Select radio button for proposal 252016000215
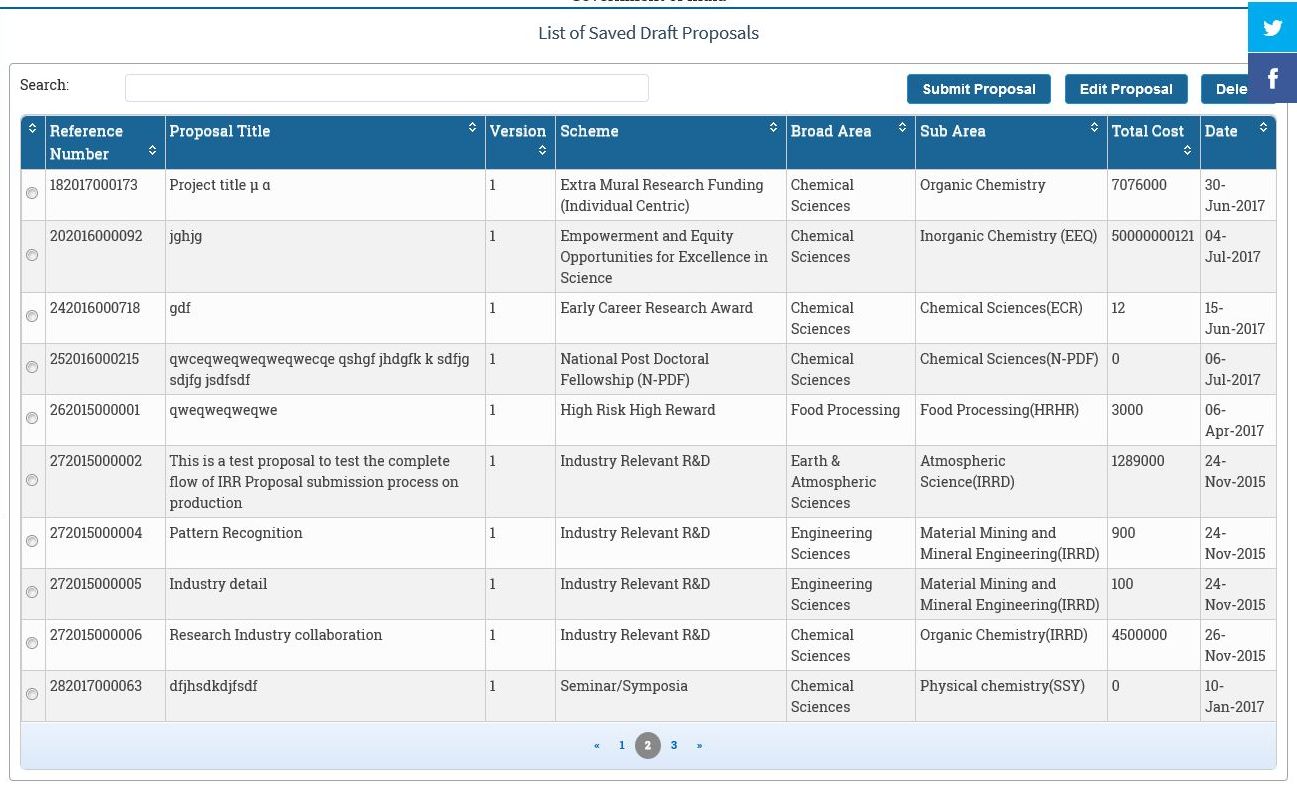 pyautogui.click(x=32, y=367)
